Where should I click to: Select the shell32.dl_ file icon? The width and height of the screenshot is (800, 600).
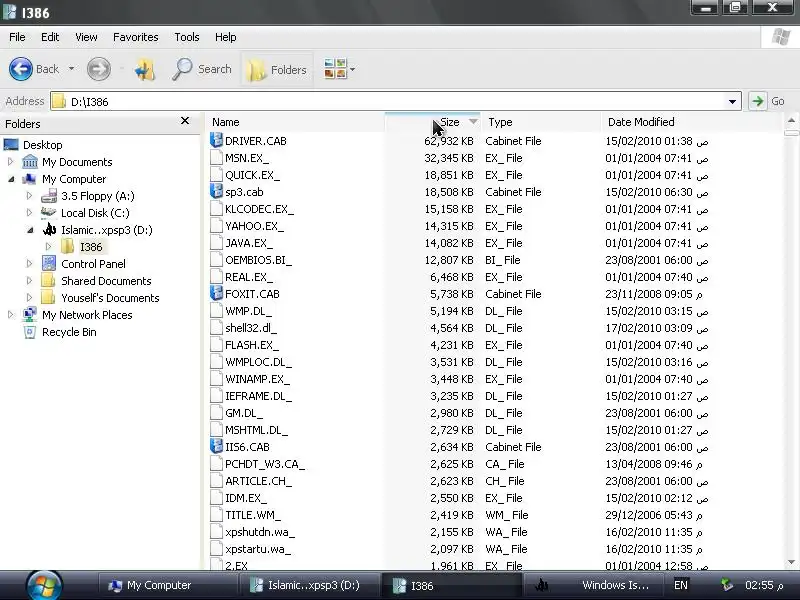pos(217,328)
